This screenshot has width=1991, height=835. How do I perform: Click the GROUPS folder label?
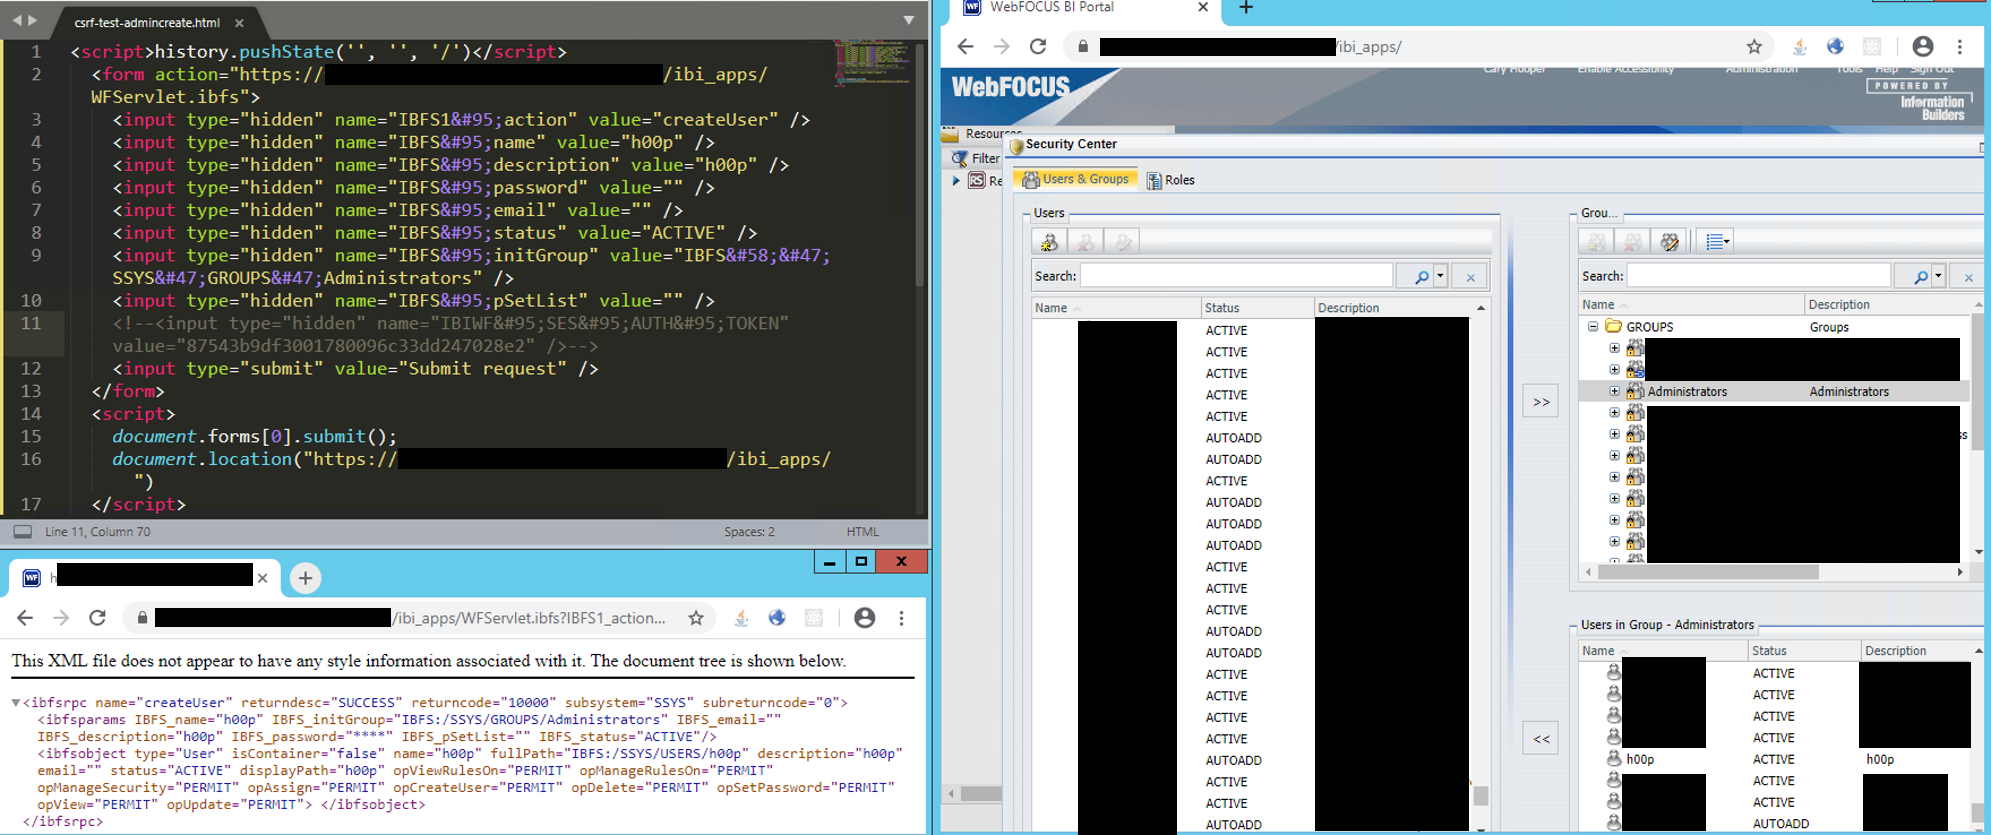[1649, 327]
